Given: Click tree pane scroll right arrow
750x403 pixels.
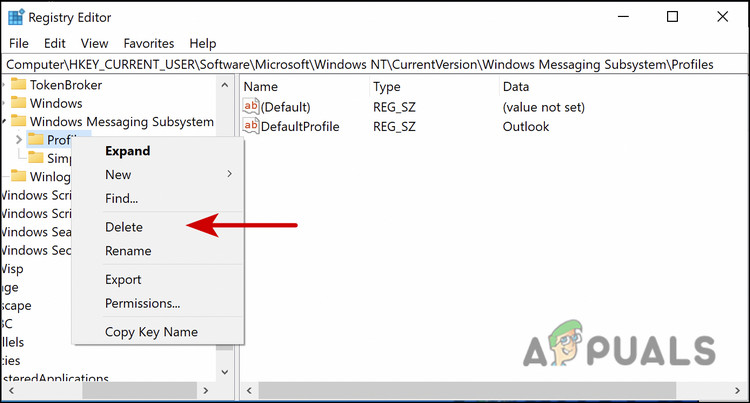Looking at the screenshot, I should coord(206,391).
